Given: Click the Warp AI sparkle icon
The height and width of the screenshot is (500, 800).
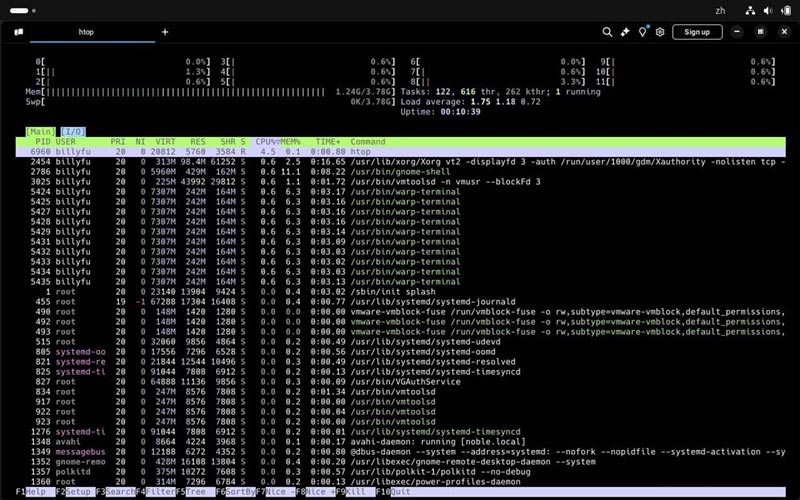Looking at the screenshot, I should coord(625,32).
